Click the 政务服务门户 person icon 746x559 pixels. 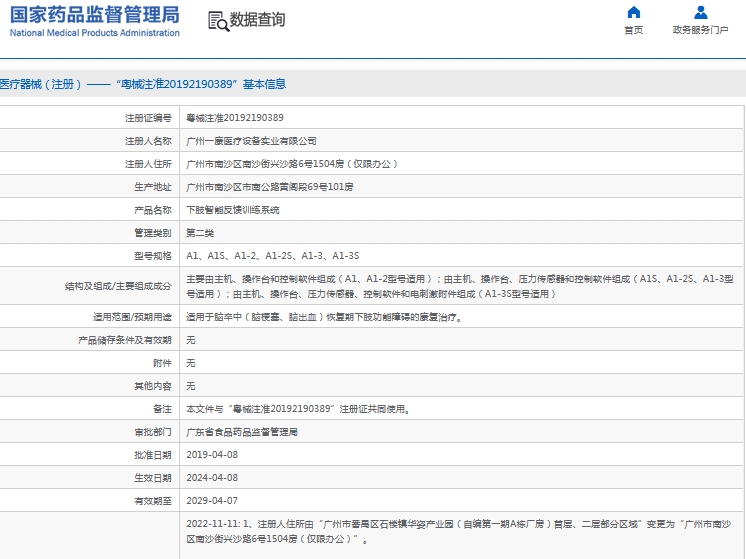point(700,13)
